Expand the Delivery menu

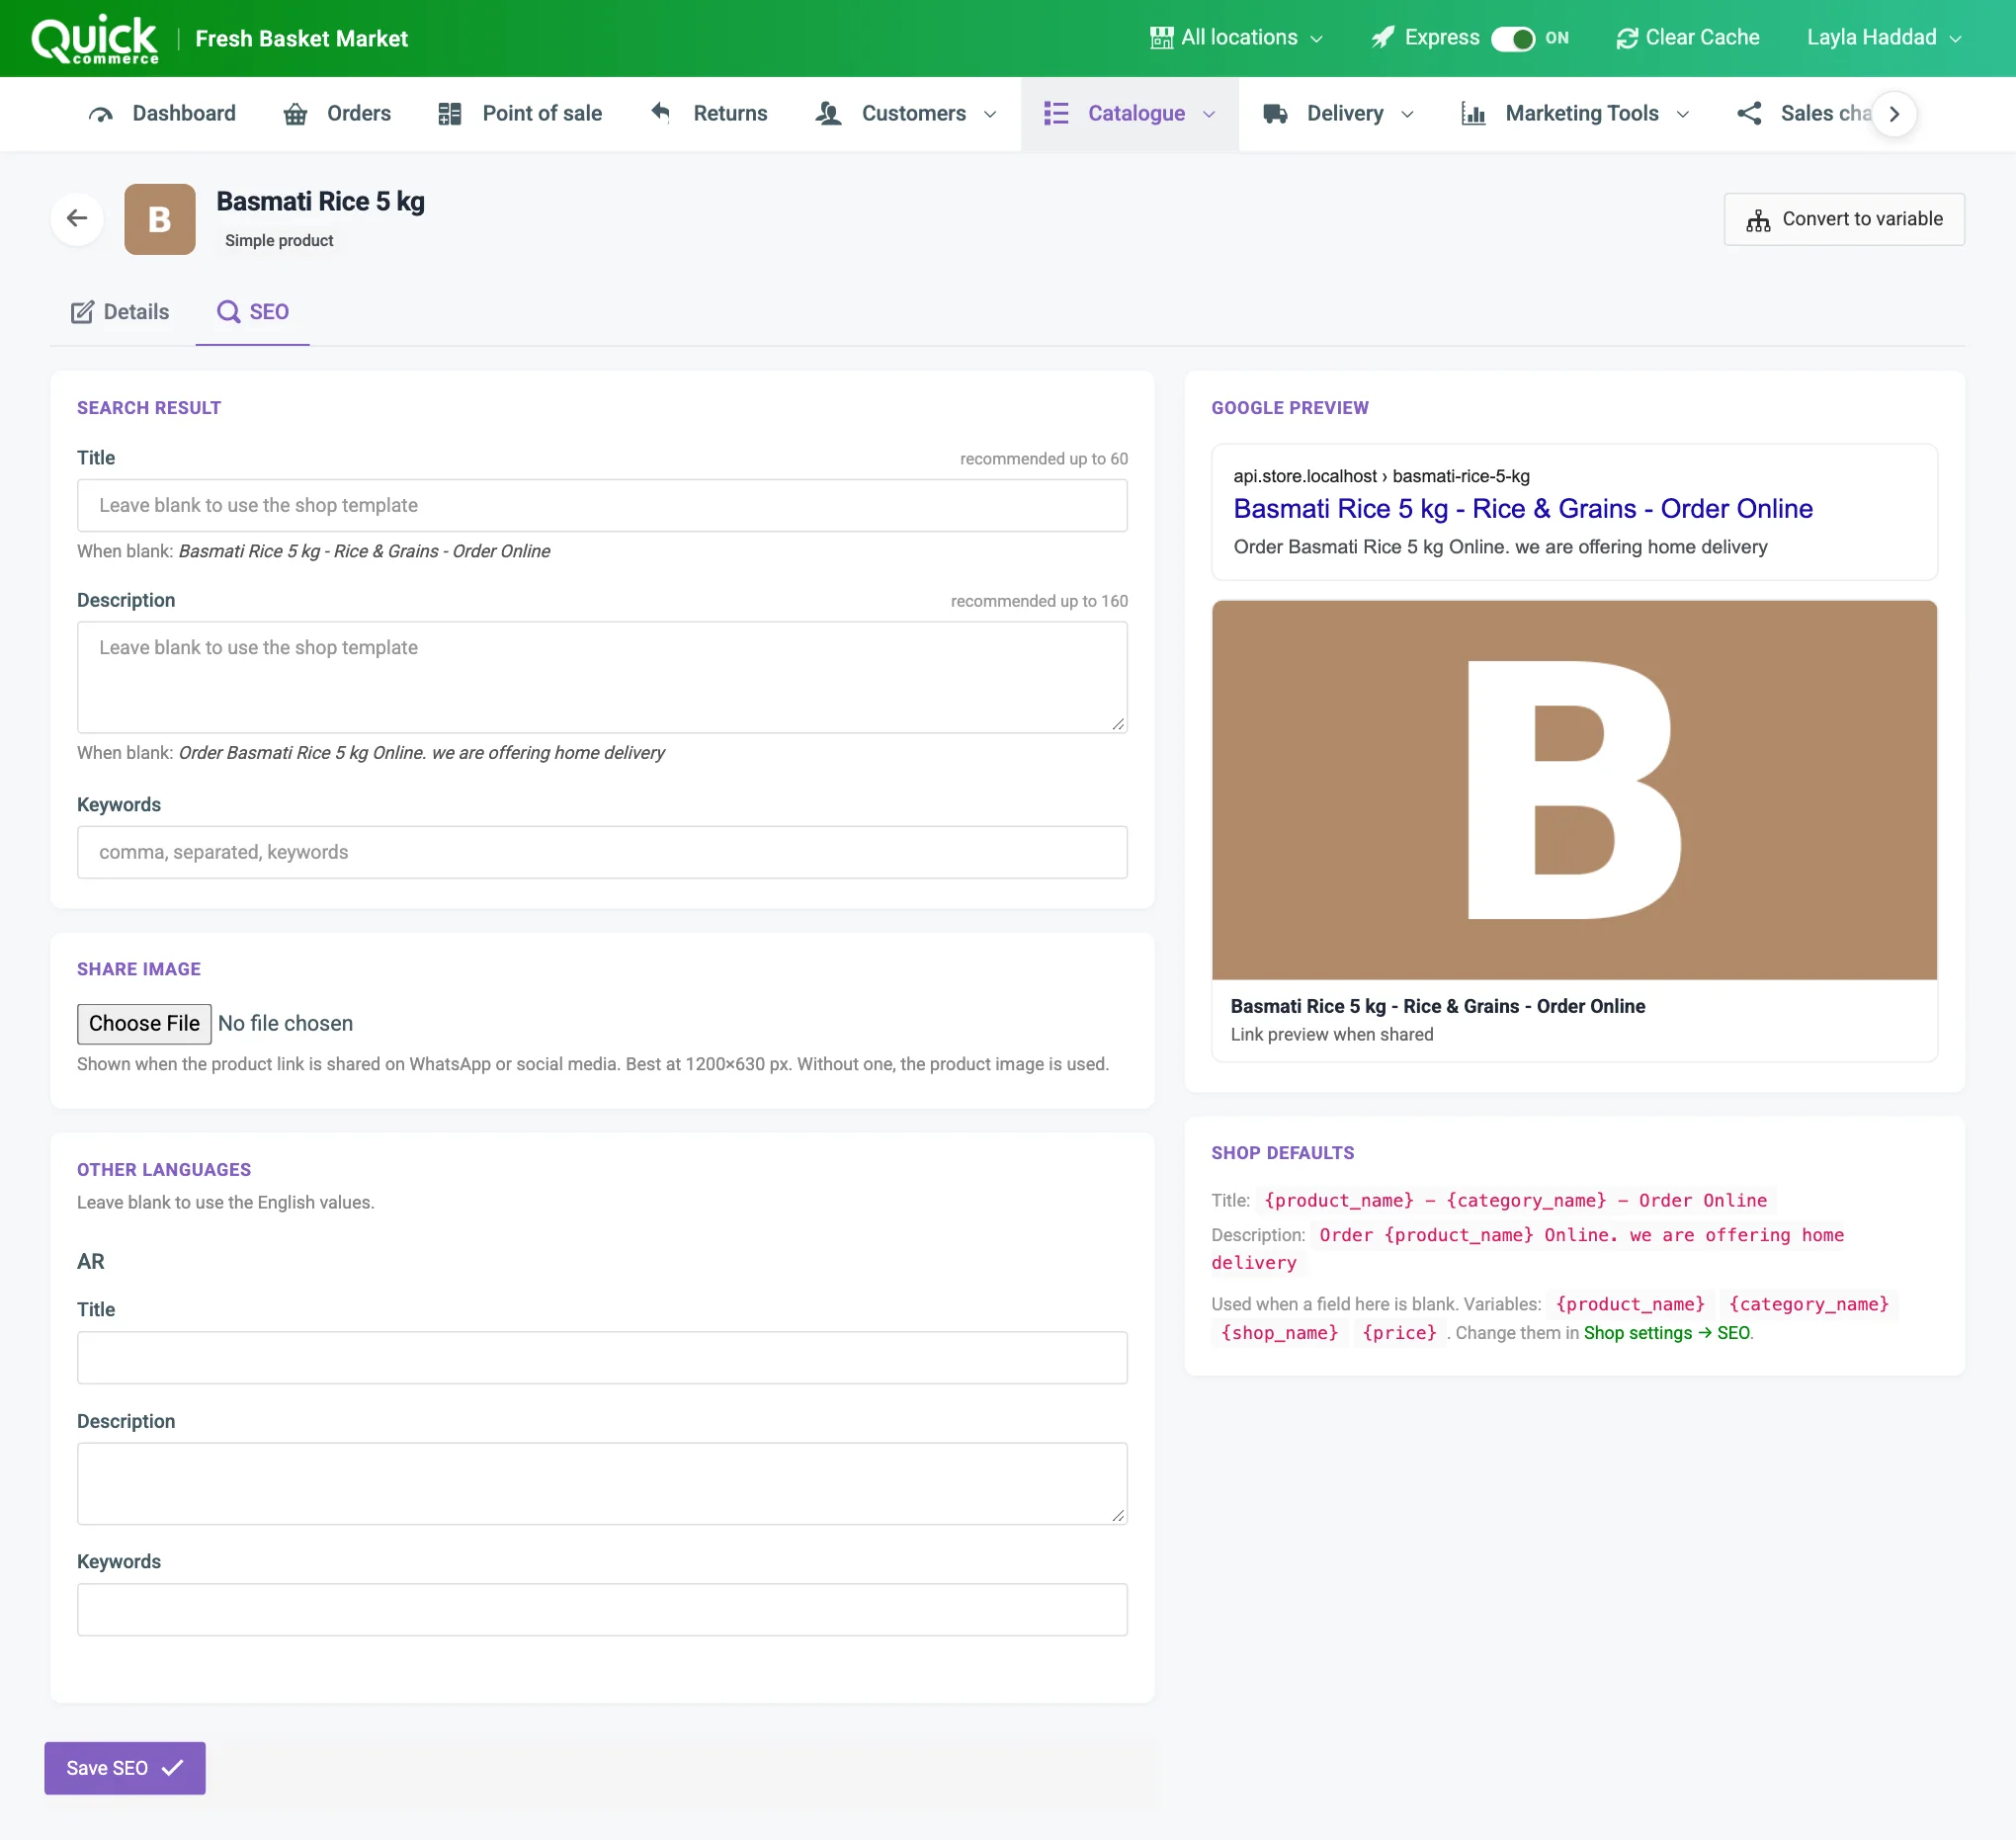1338,114
